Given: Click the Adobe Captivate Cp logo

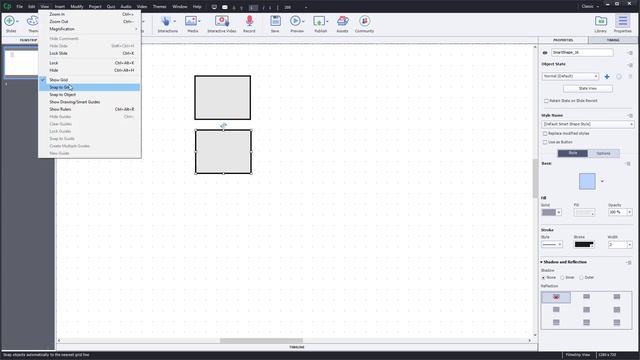Looking at the screenshot, I should [7, 6].
